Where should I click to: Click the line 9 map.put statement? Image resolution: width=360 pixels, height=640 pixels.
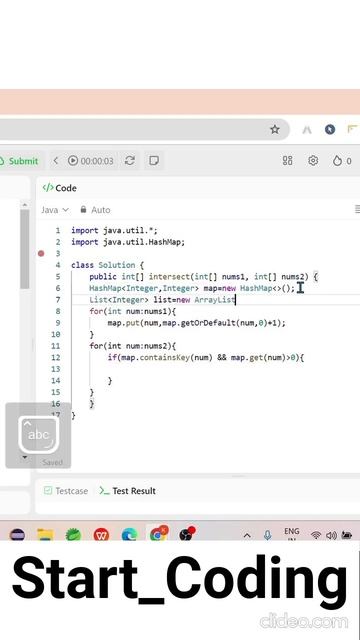[196, 323]
